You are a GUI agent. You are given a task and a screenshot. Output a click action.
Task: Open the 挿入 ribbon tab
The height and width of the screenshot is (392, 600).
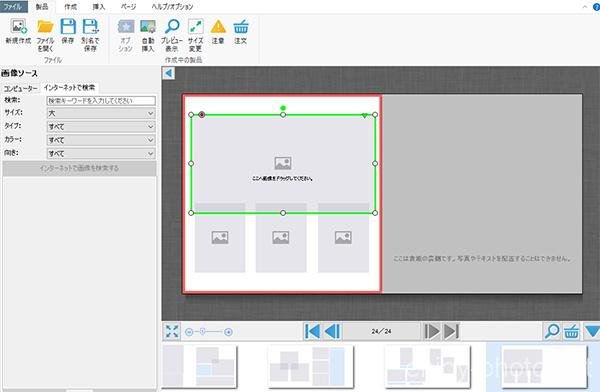(99, 7)
